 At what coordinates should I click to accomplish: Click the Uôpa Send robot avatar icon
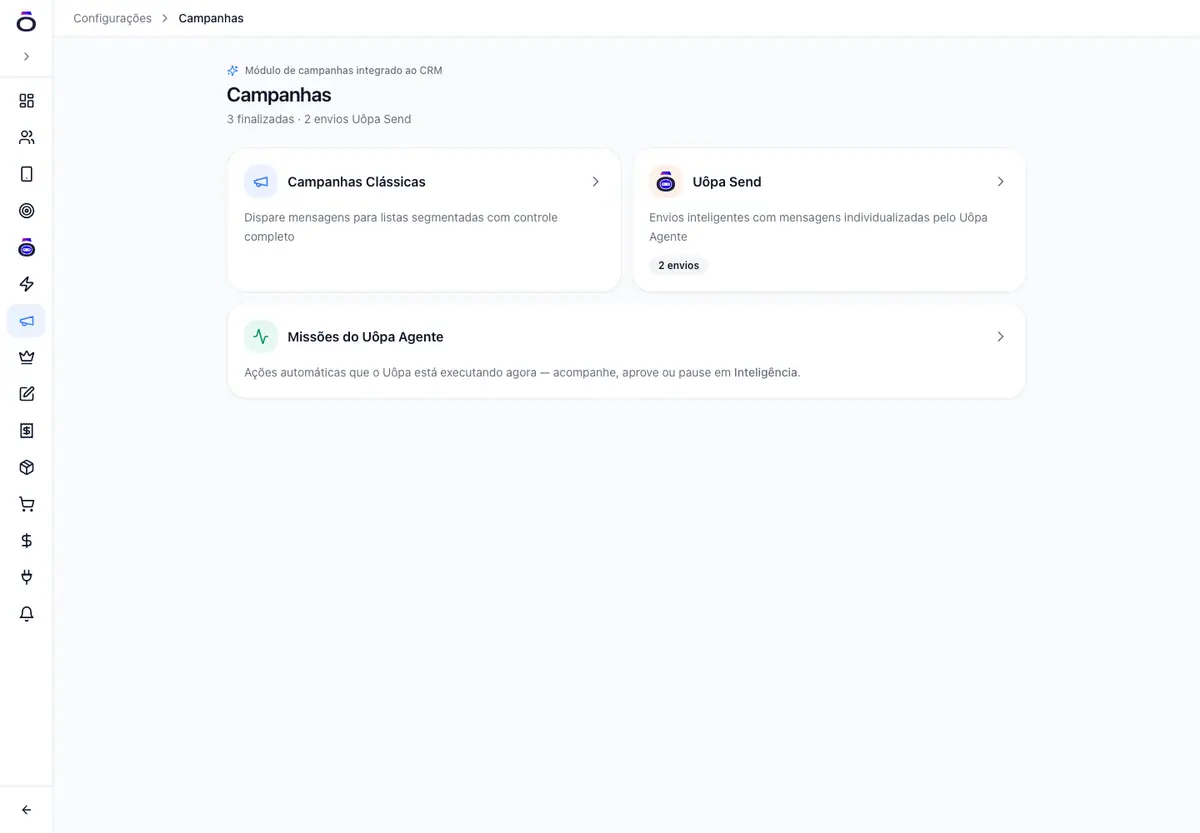click(666, 182)
